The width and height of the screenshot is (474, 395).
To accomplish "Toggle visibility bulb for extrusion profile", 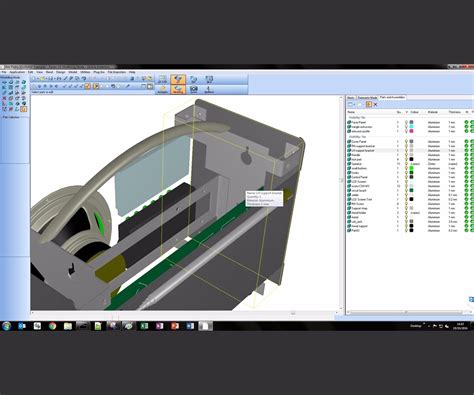I will point(406,131).
